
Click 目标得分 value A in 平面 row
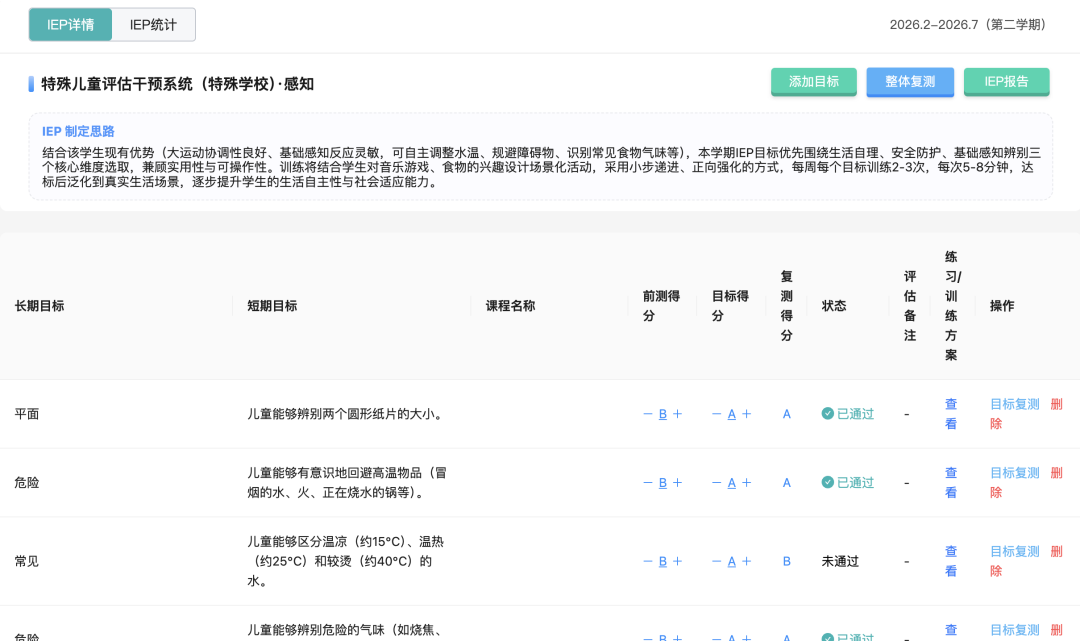(x=731, y=414)
